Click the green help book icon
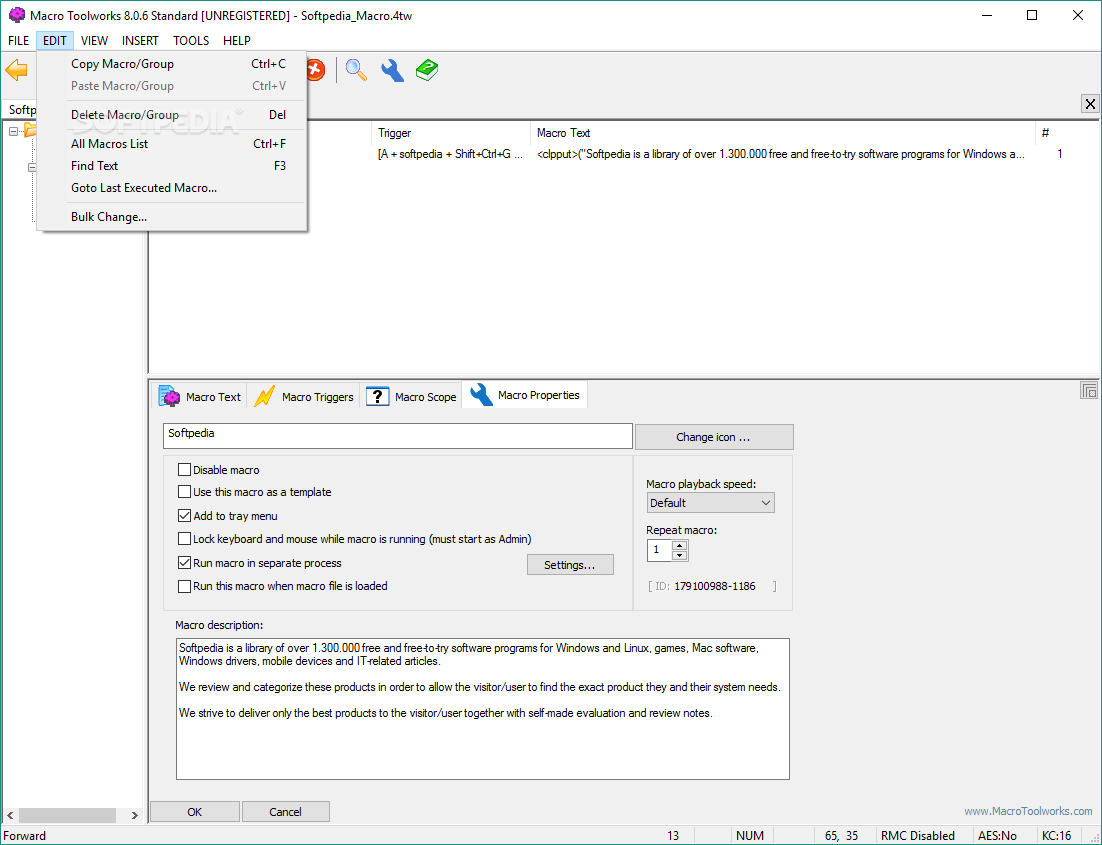Image resolution: width=1102 pixels, height=845 pixels. click(x=427, y=70)
